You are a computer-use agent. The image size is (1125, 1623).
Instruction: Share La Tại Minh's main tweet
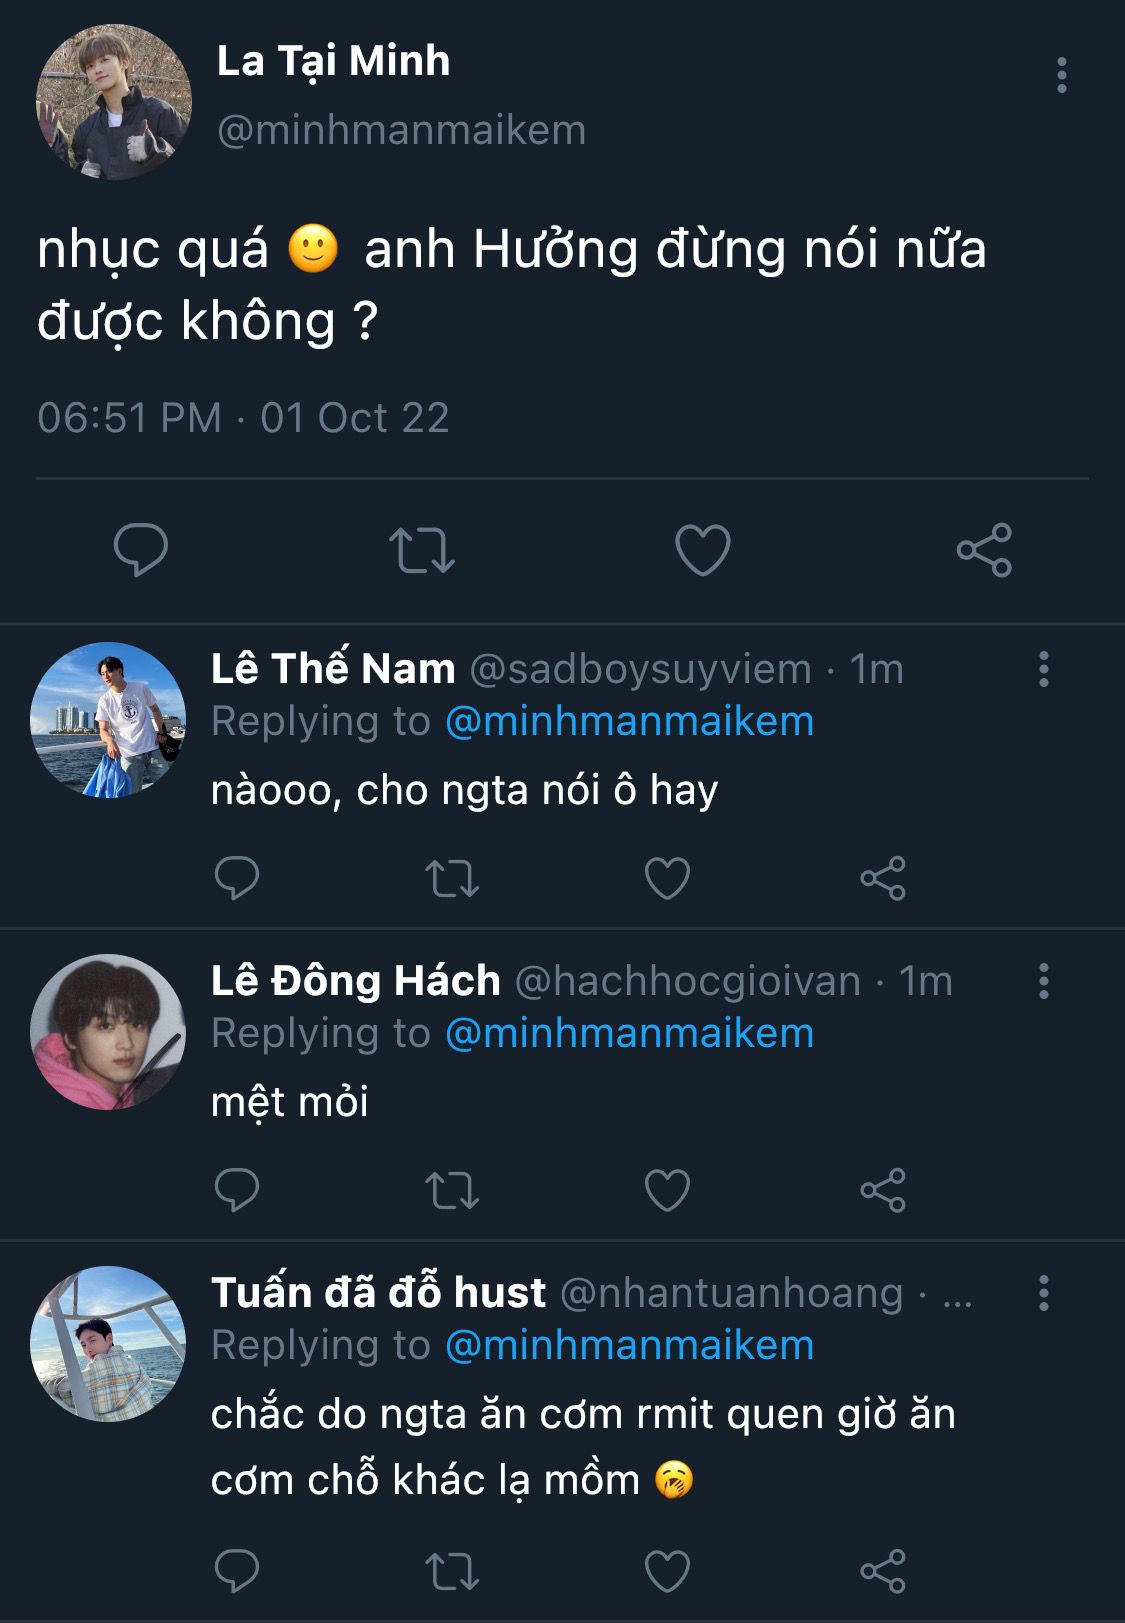(984, 550)
